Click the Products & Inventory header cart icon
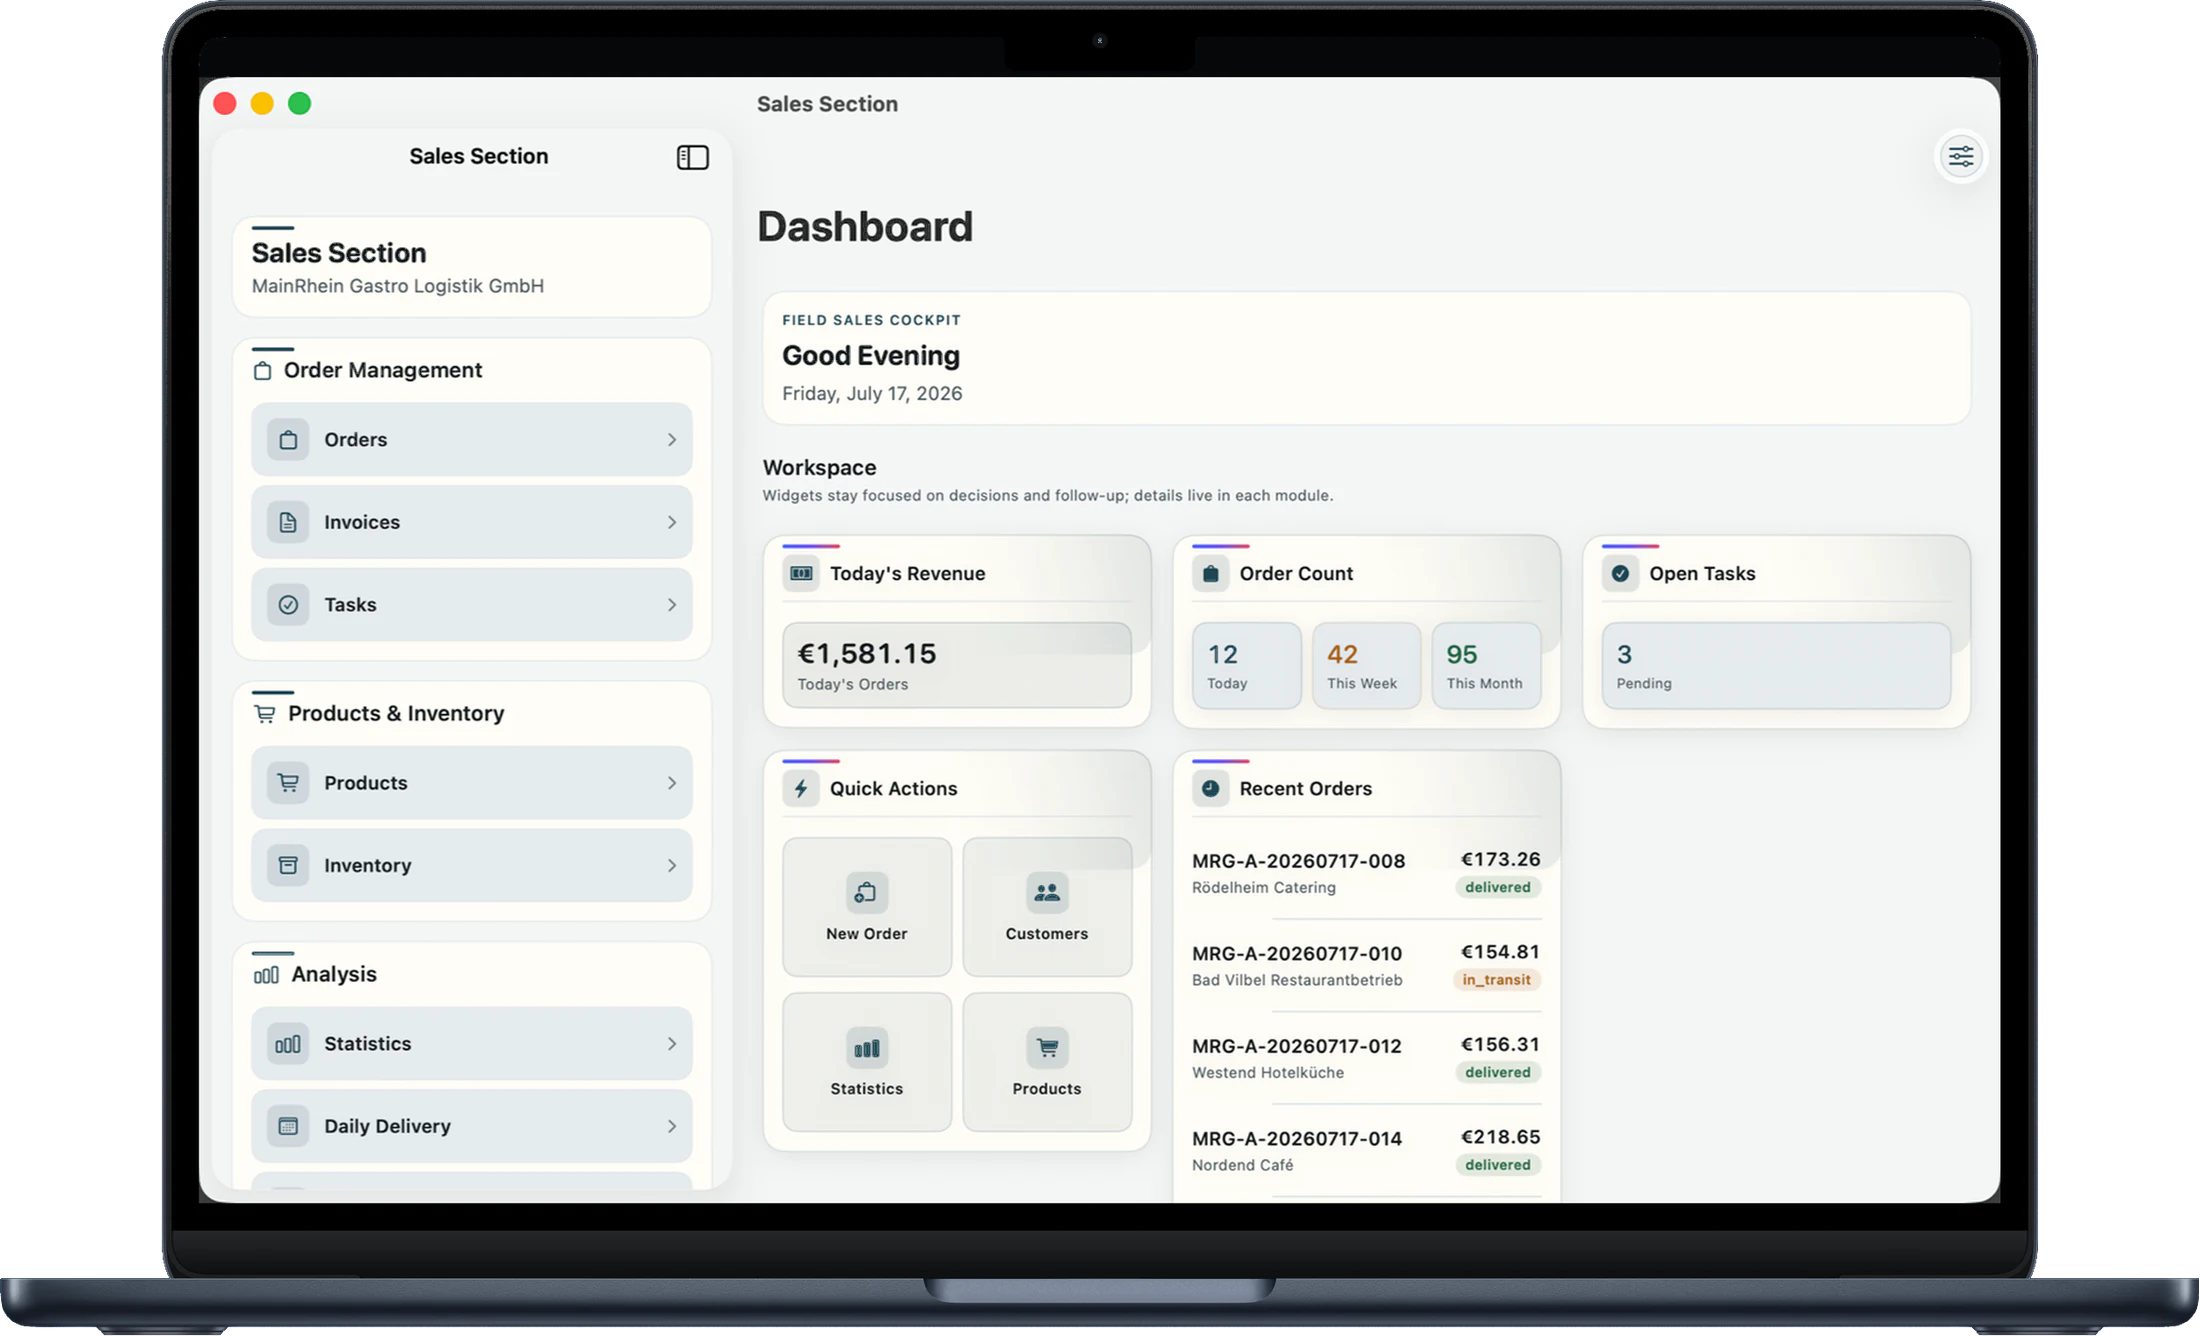 point(265,714)
